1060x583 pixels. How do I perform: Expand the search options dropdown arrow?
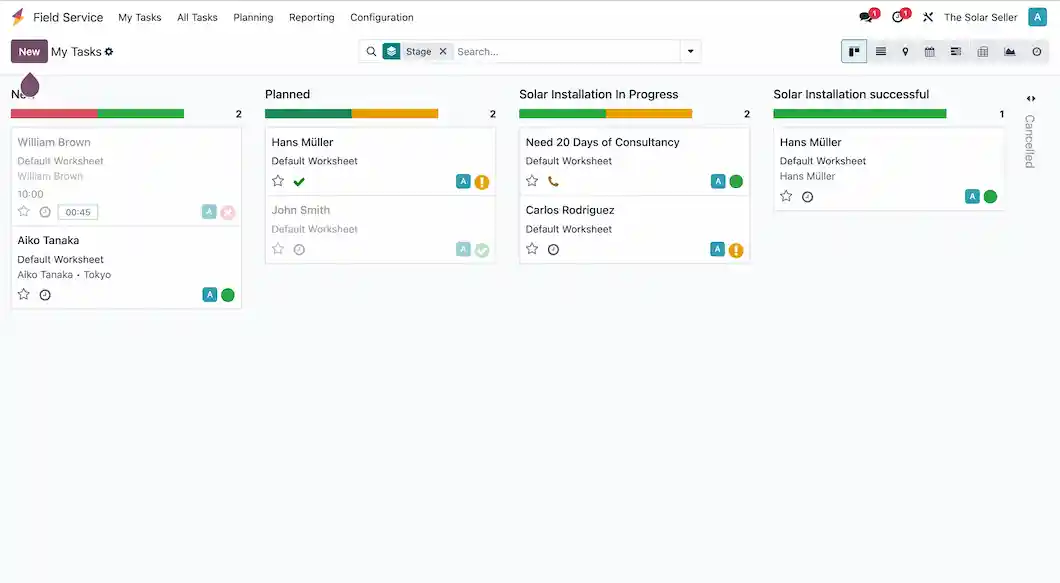point(690,51)
